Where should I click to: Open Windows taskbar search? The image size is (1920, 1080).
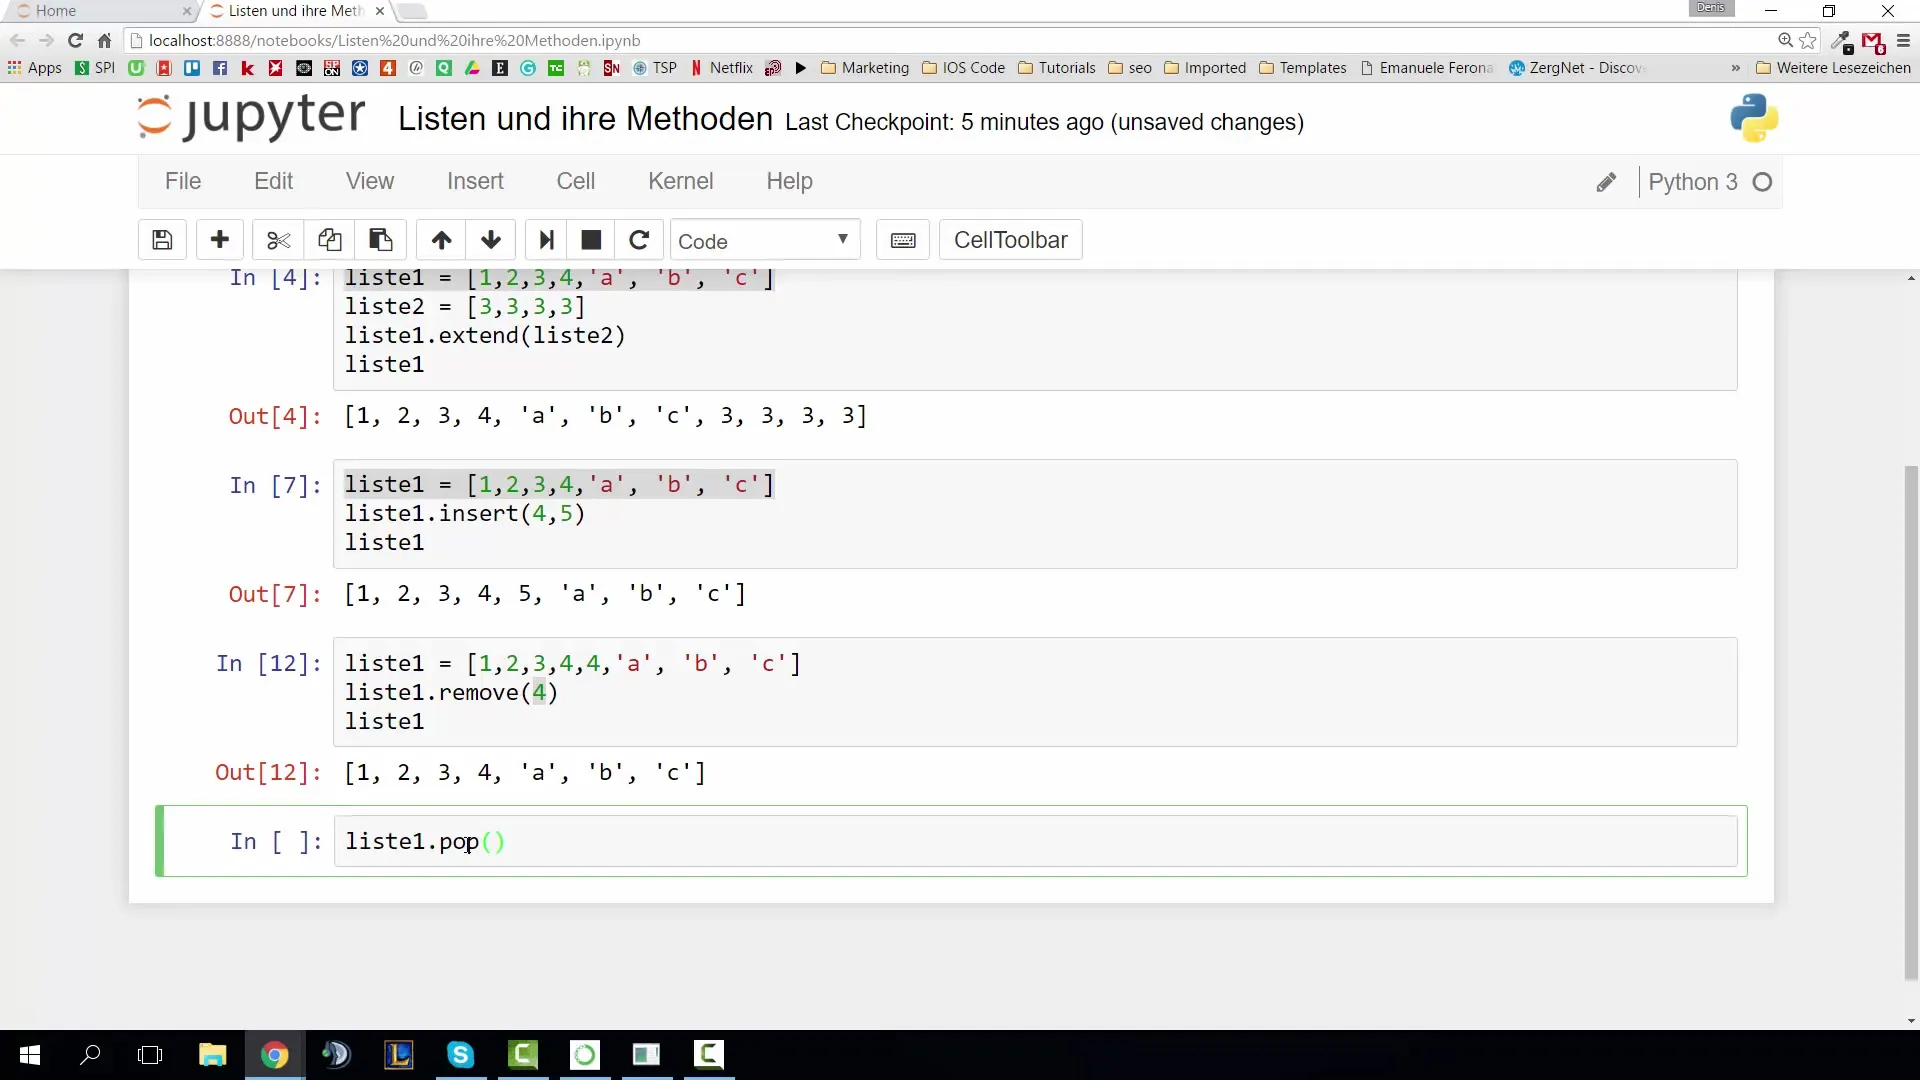click(90, 1055)
